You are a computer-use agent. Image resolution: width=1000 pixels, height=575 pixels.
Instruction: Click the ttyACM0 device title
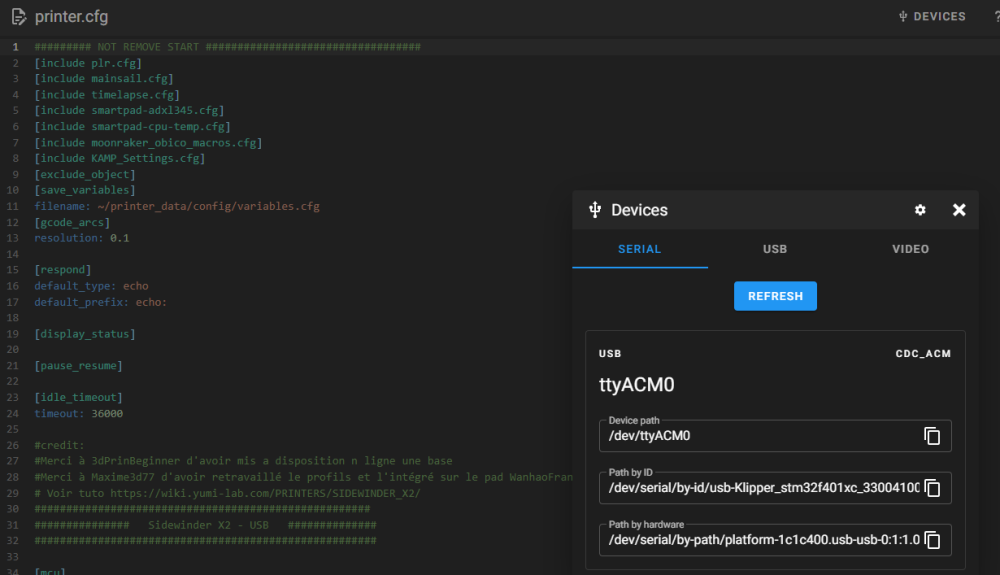click(638, 385)
